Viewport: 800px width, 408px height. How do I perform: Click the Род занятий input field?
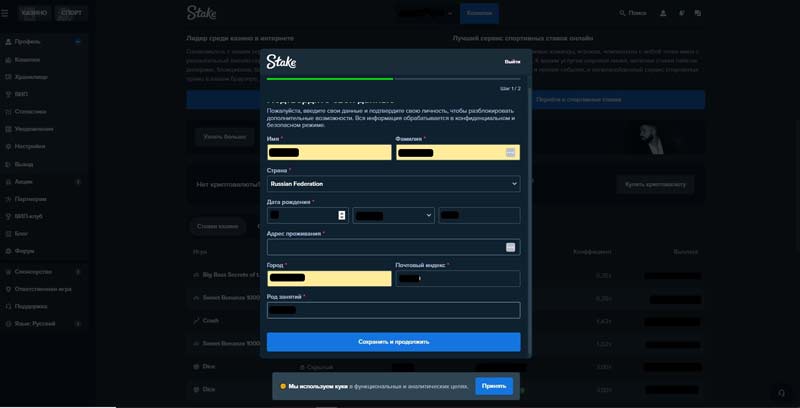[393, 310]
